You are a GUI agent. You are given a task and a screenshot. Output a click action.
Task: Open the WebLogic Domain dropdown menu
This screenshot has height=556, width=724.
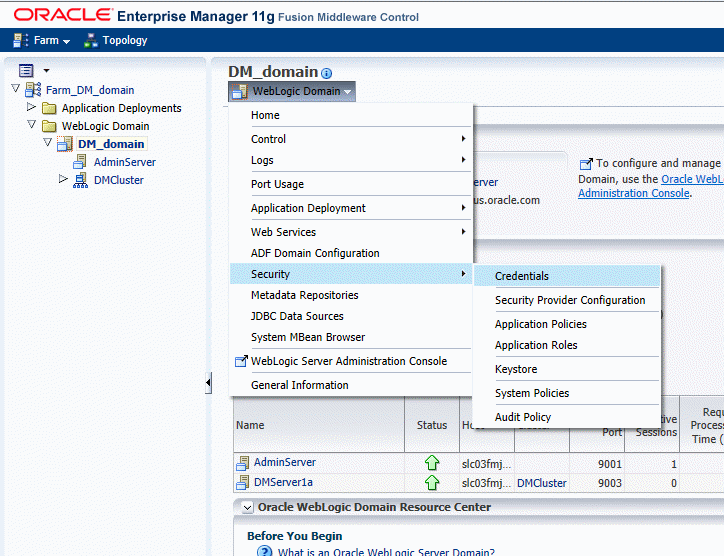pos(292,91)
